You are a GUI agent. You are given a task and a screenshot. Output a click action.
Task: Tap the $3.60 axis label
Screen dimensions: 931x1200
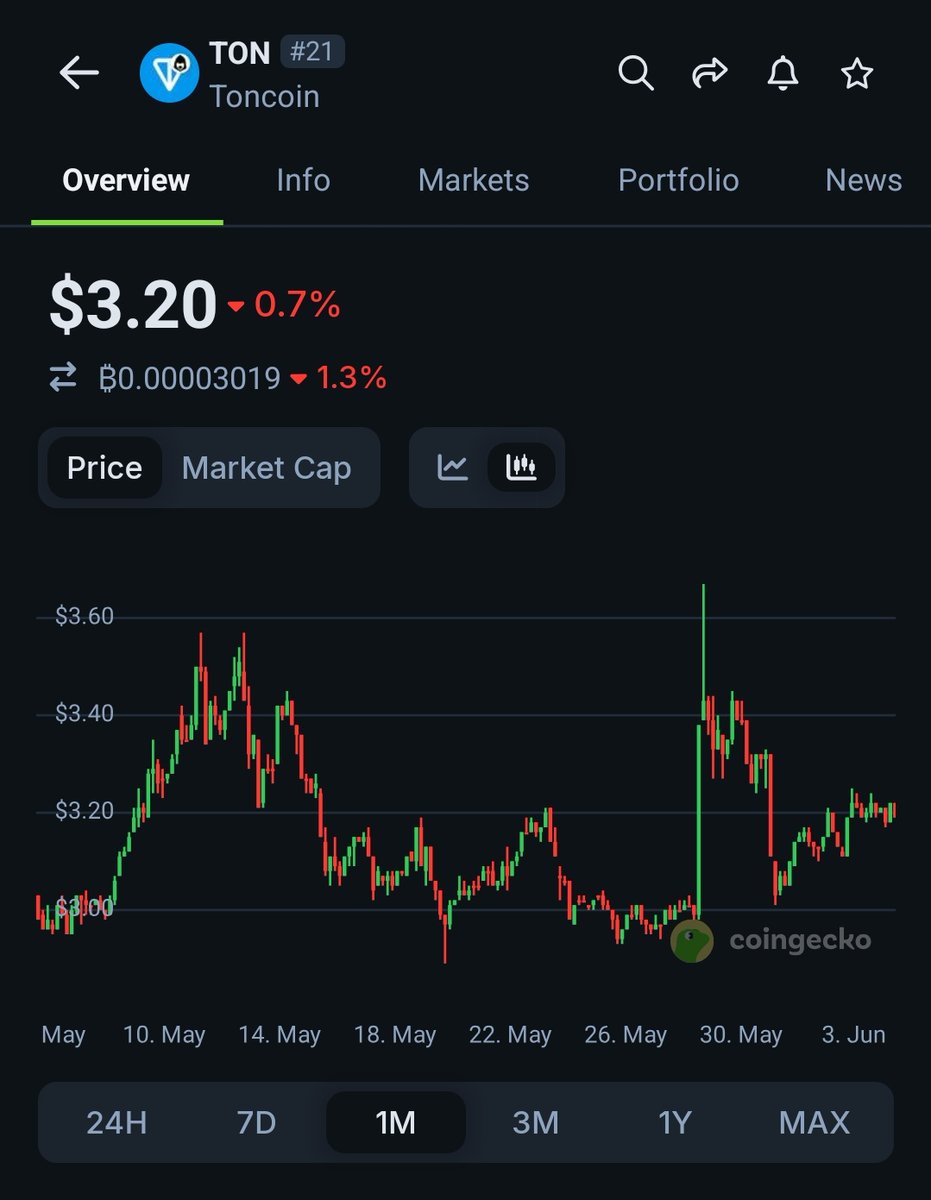[85, 616]
